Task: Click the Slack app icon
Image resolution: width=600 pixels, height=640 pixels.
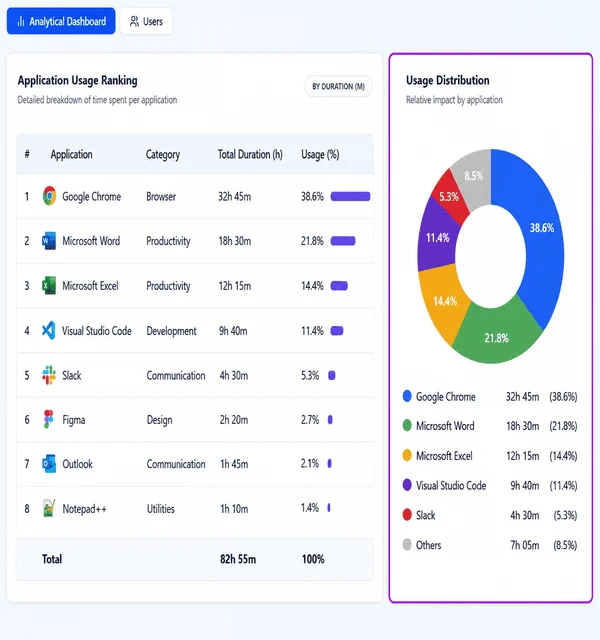Action: point(49,375)
